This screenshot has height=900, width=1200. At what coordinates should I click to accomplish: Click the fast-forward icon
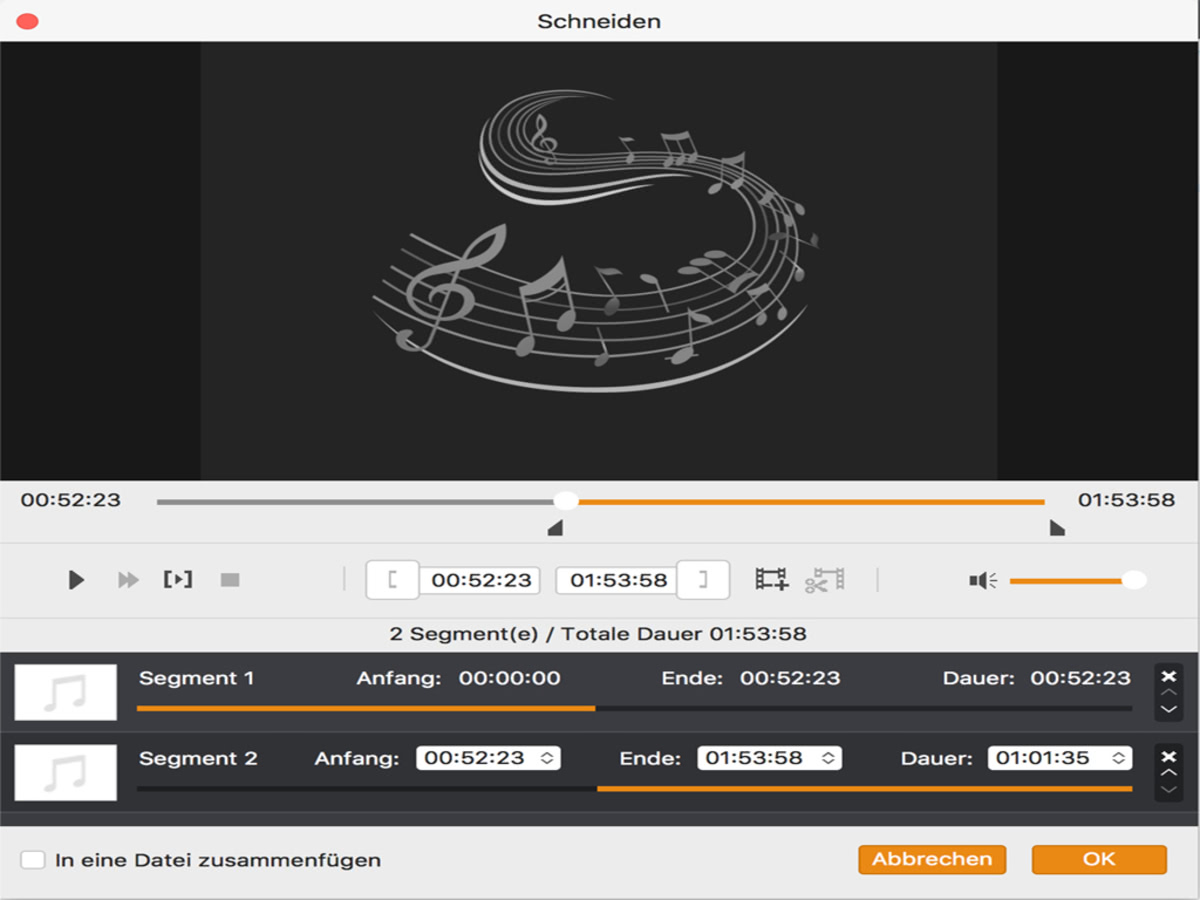(x=127, y=579)
